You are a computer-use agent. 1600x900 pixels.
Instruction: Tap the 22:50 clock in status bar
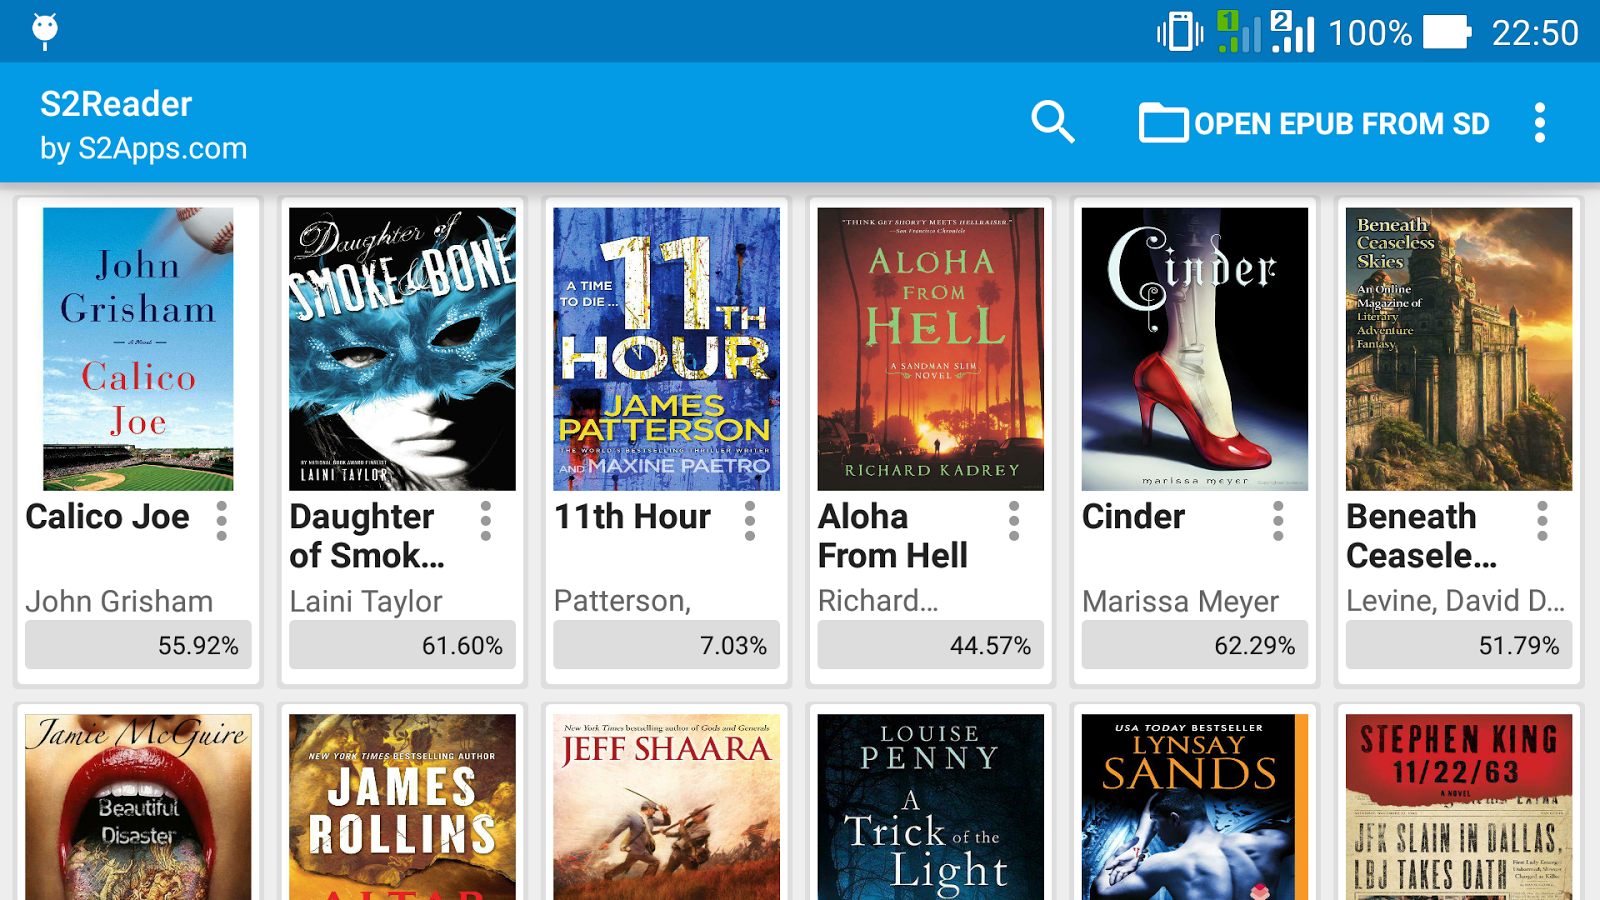(1535, 33)
